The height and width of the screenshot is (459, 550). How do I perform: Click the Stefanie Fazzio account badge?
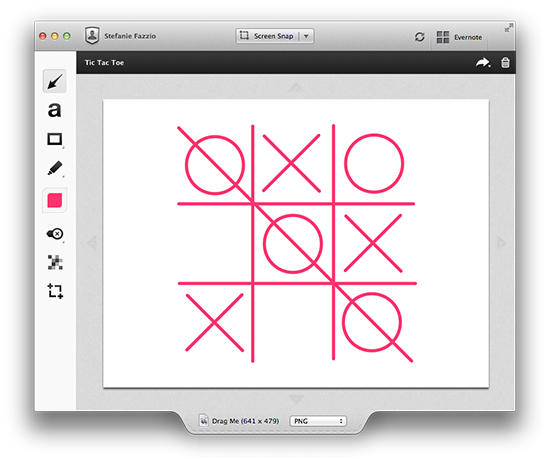[92, 35]
